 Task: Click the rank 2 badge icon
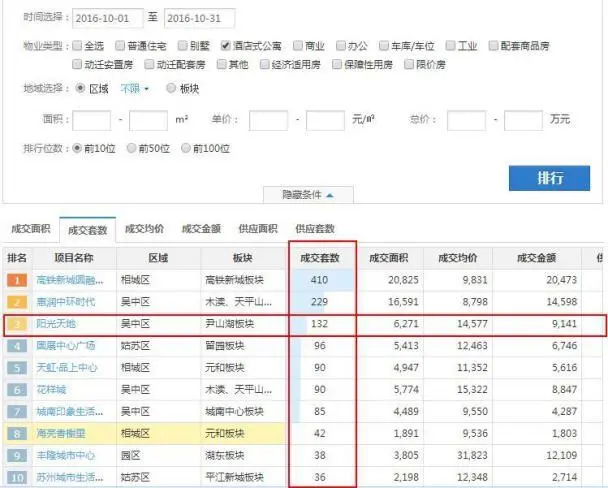point(17,302)
